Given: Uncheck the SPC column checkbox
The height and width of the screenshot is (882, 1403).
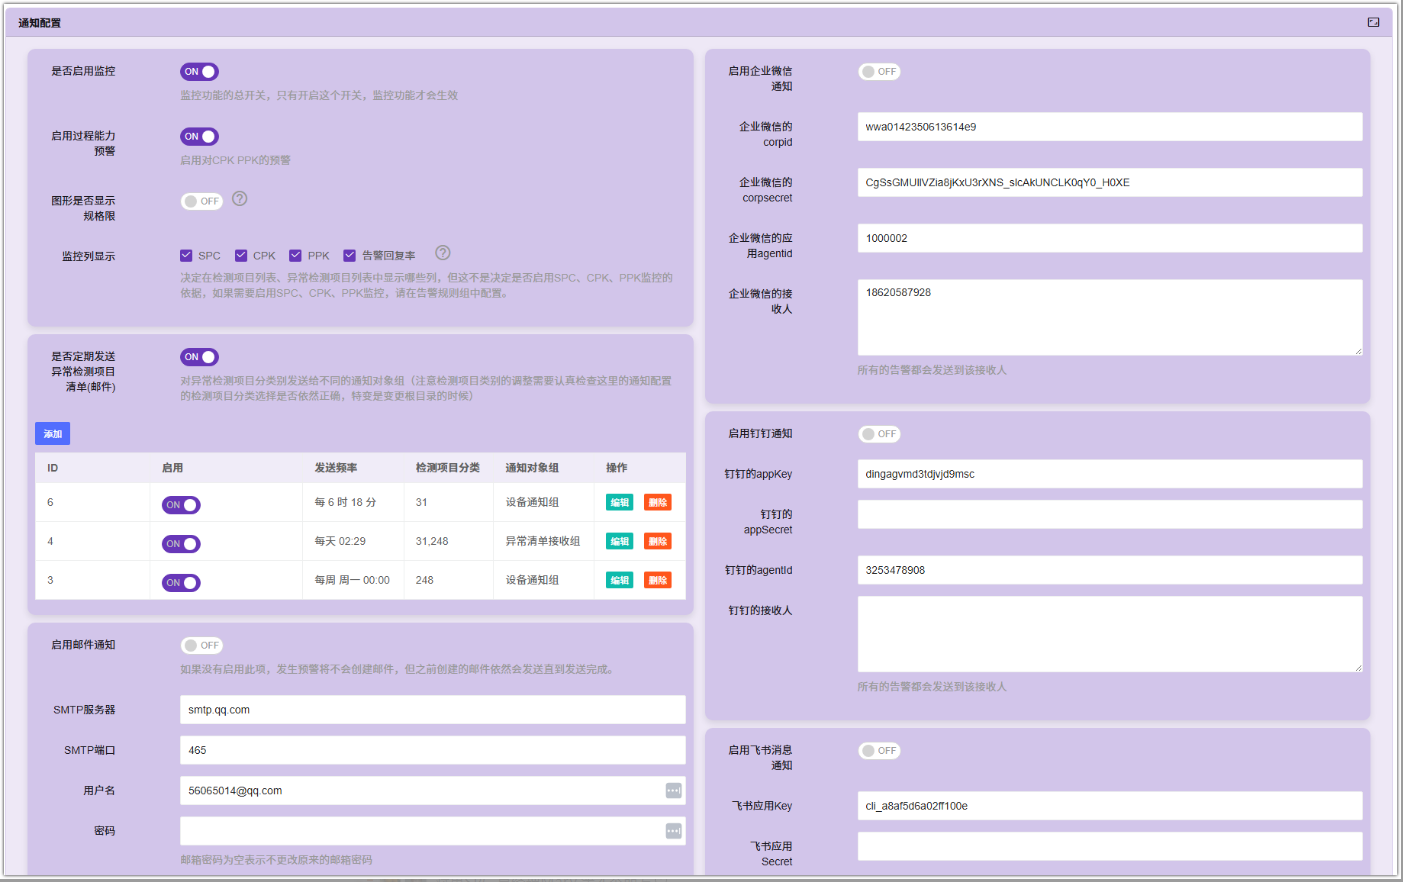Looking at the screenshot, I should coord(186,256).
